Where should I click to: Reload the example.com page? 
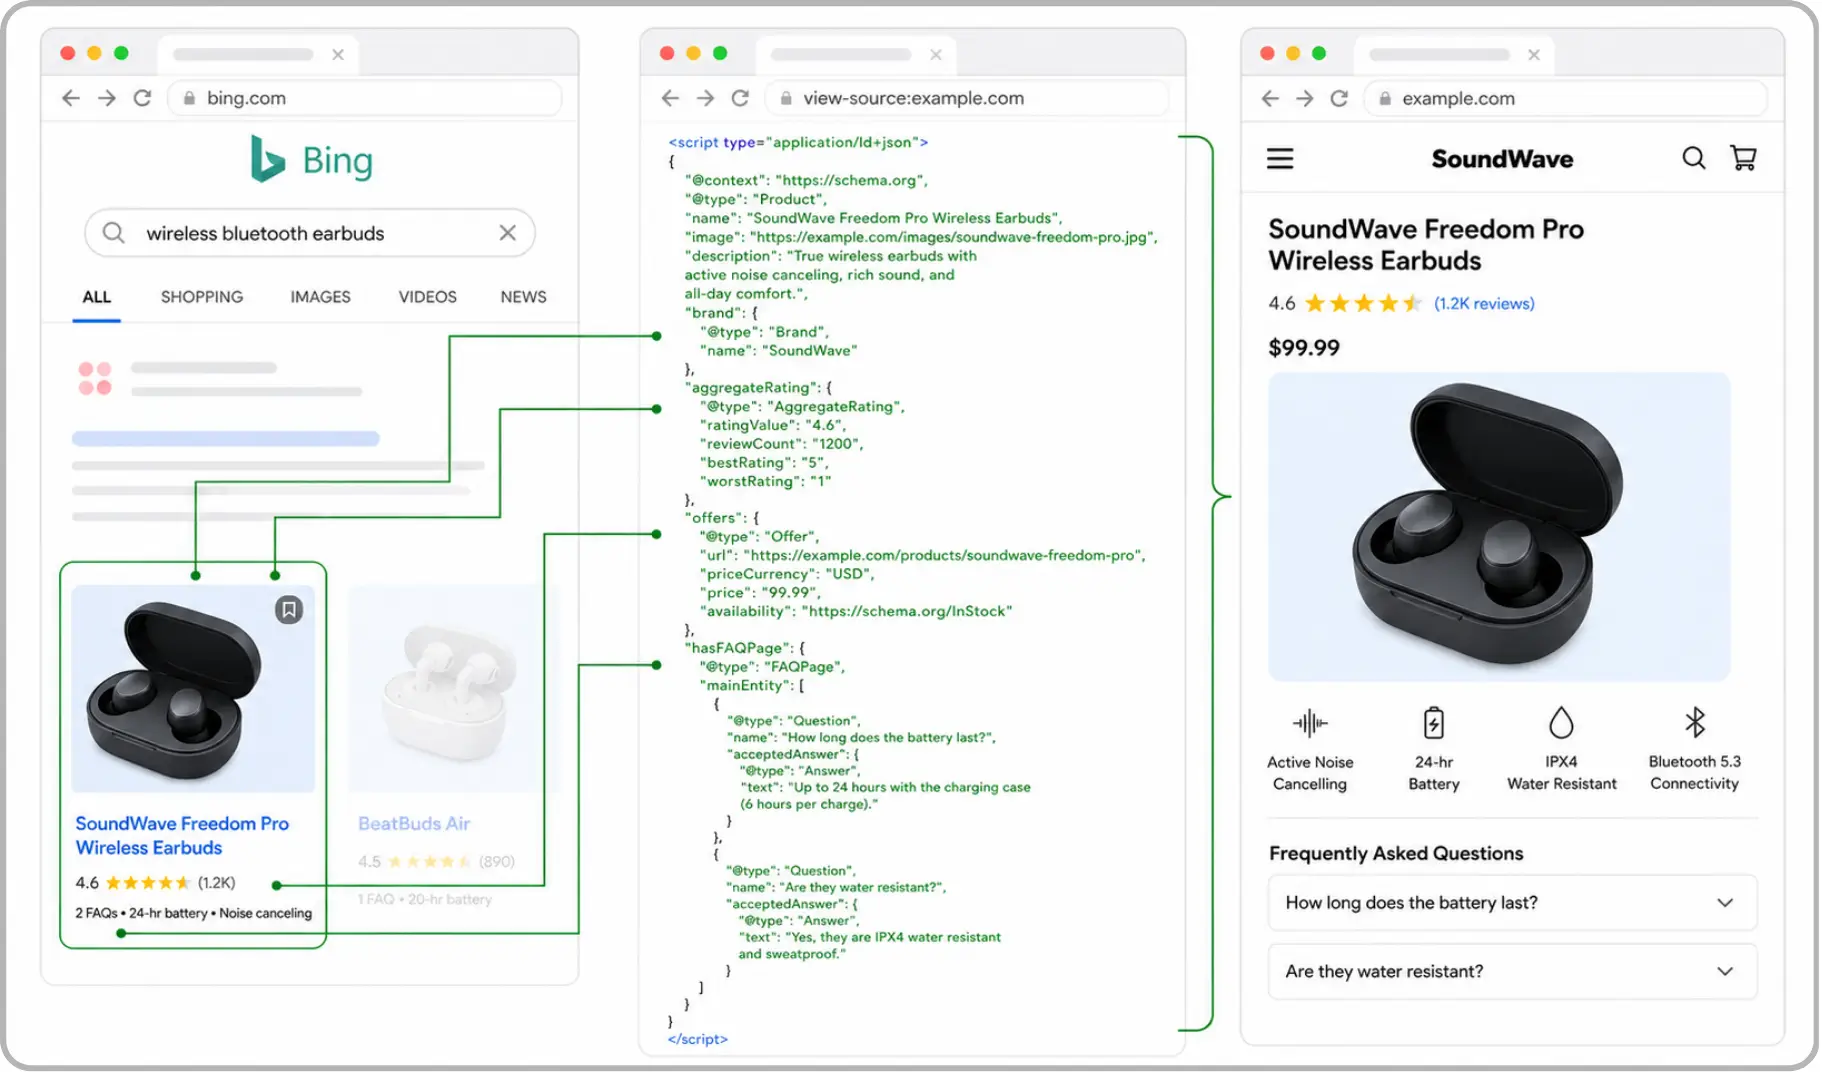(1340, 98)
